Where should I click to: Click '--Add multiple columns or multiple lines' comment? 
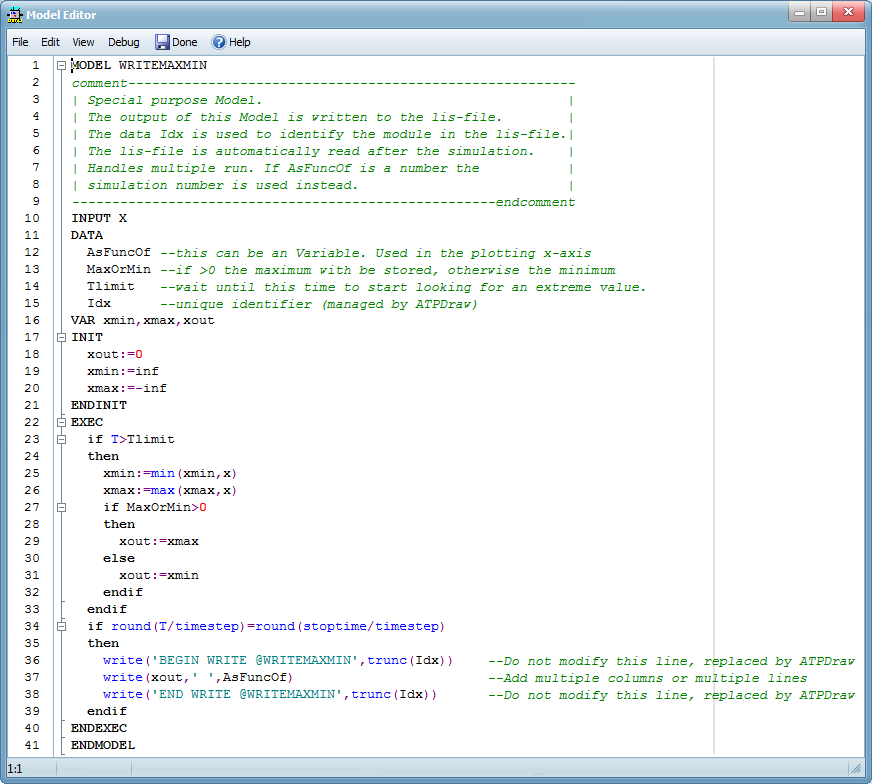point(648,678)
